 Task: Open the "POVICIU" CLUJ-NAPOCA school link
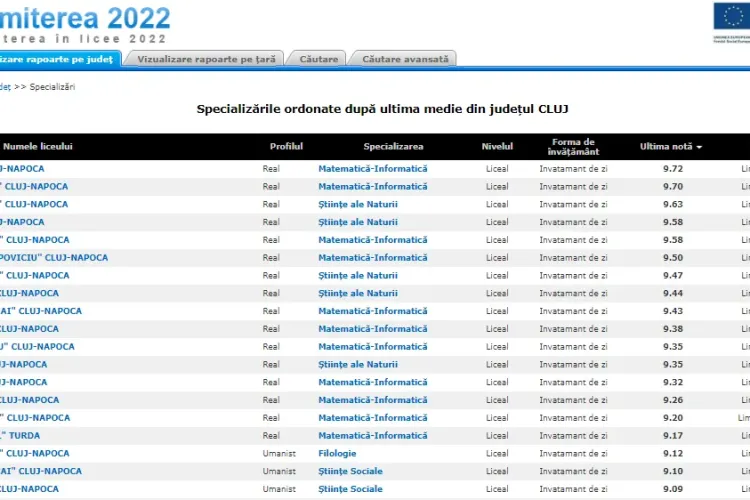(x=54, y=257)
